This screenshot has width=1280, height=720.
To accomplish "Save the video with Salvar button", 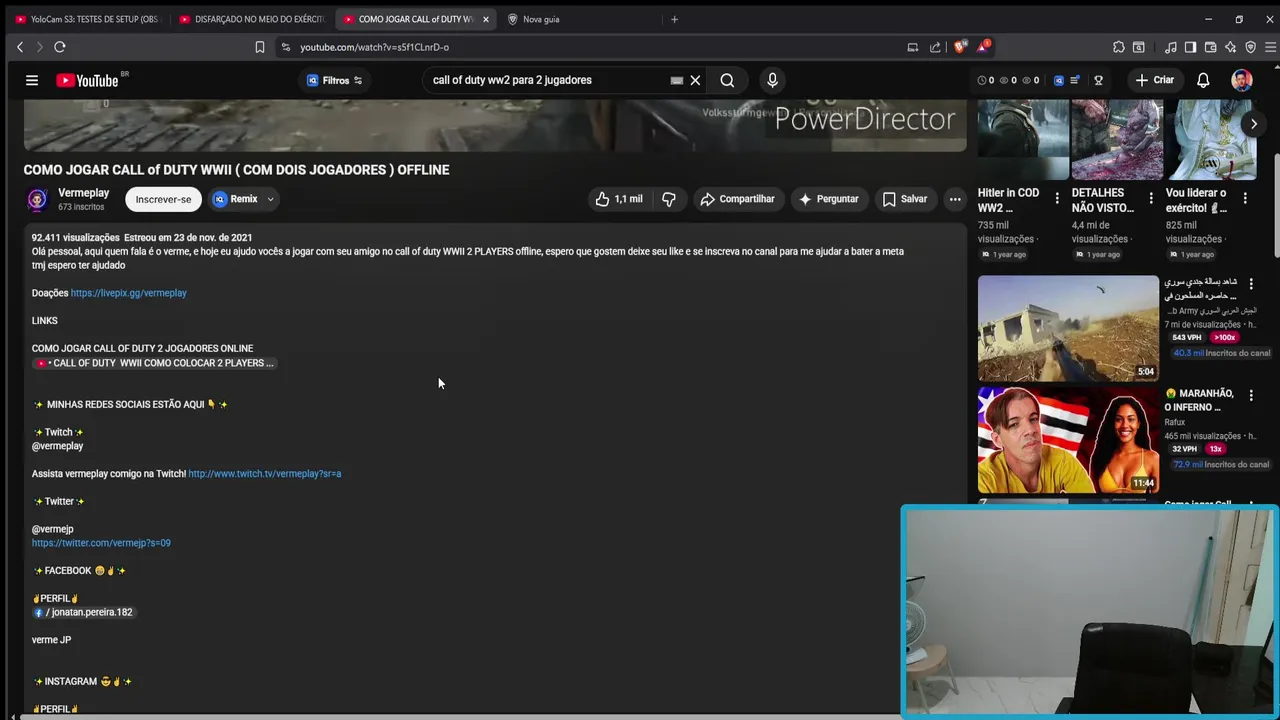I will pos(905,199).
